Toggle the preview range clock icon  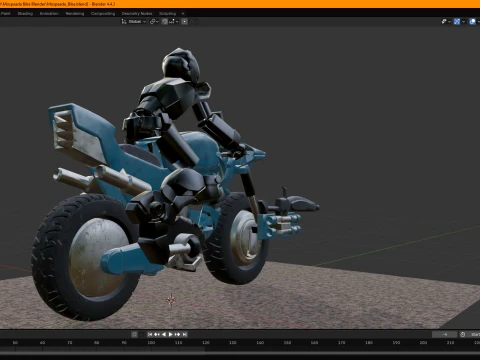click(x=463, y=334)
